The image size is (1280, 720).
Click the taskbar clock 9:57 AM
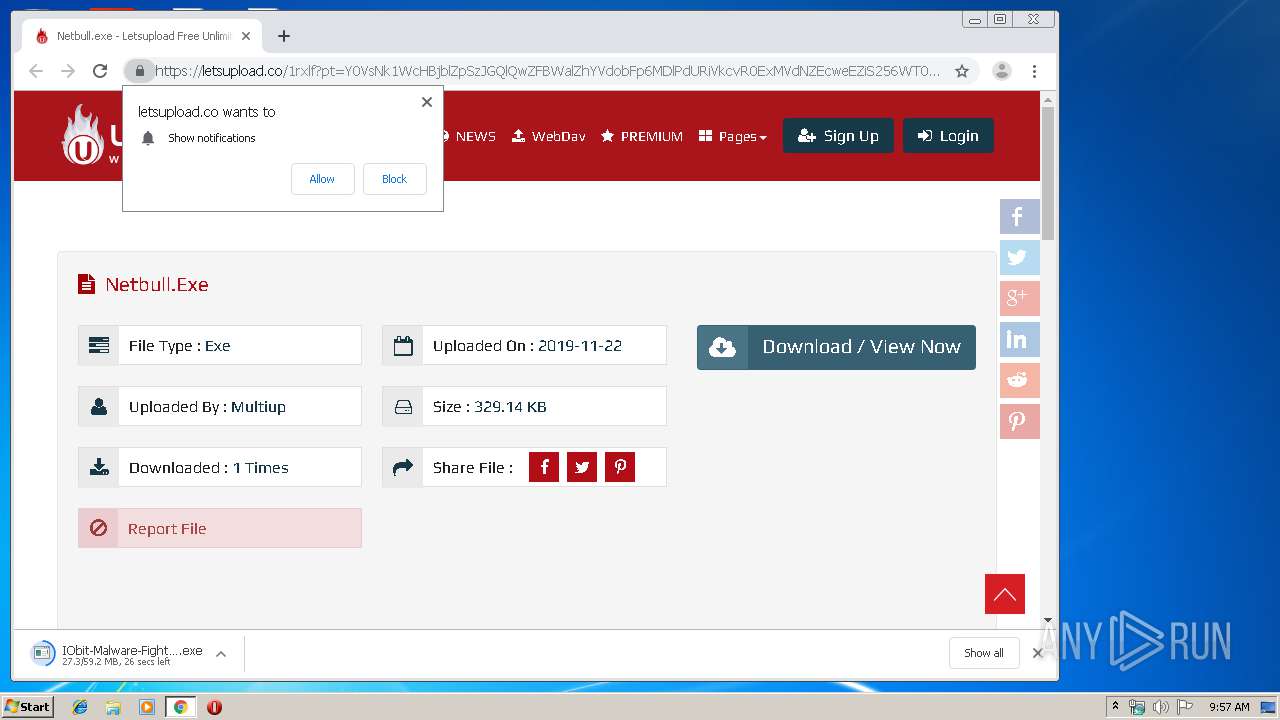coord(1229,707)
